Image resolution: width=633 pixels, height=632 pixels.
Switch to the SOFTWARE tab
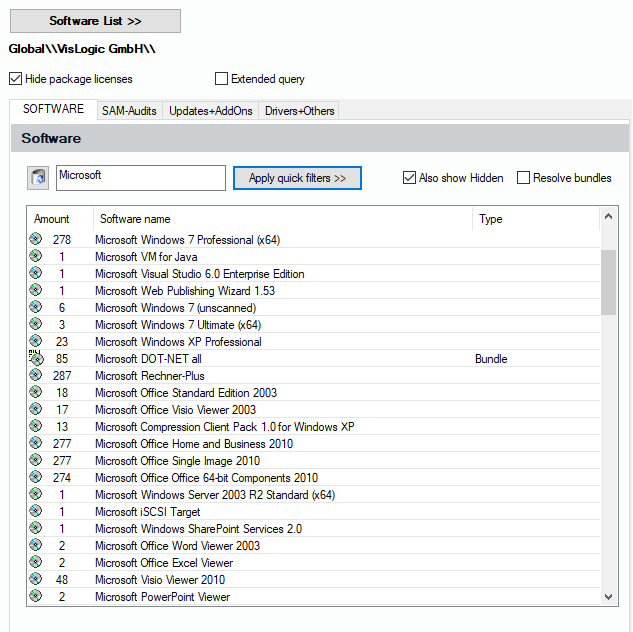tap(53, 109)
